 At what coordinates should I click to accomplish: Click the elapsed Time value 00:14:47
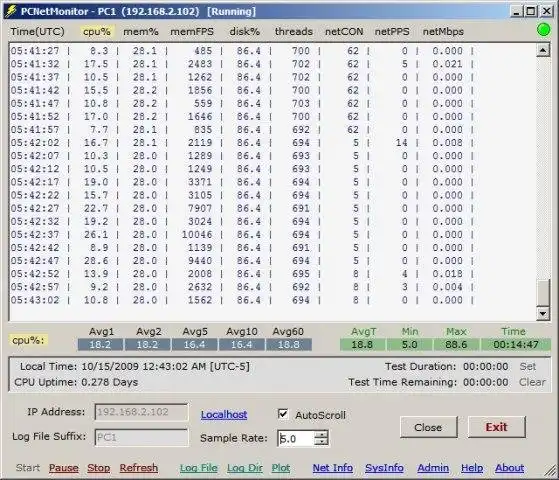516,344
